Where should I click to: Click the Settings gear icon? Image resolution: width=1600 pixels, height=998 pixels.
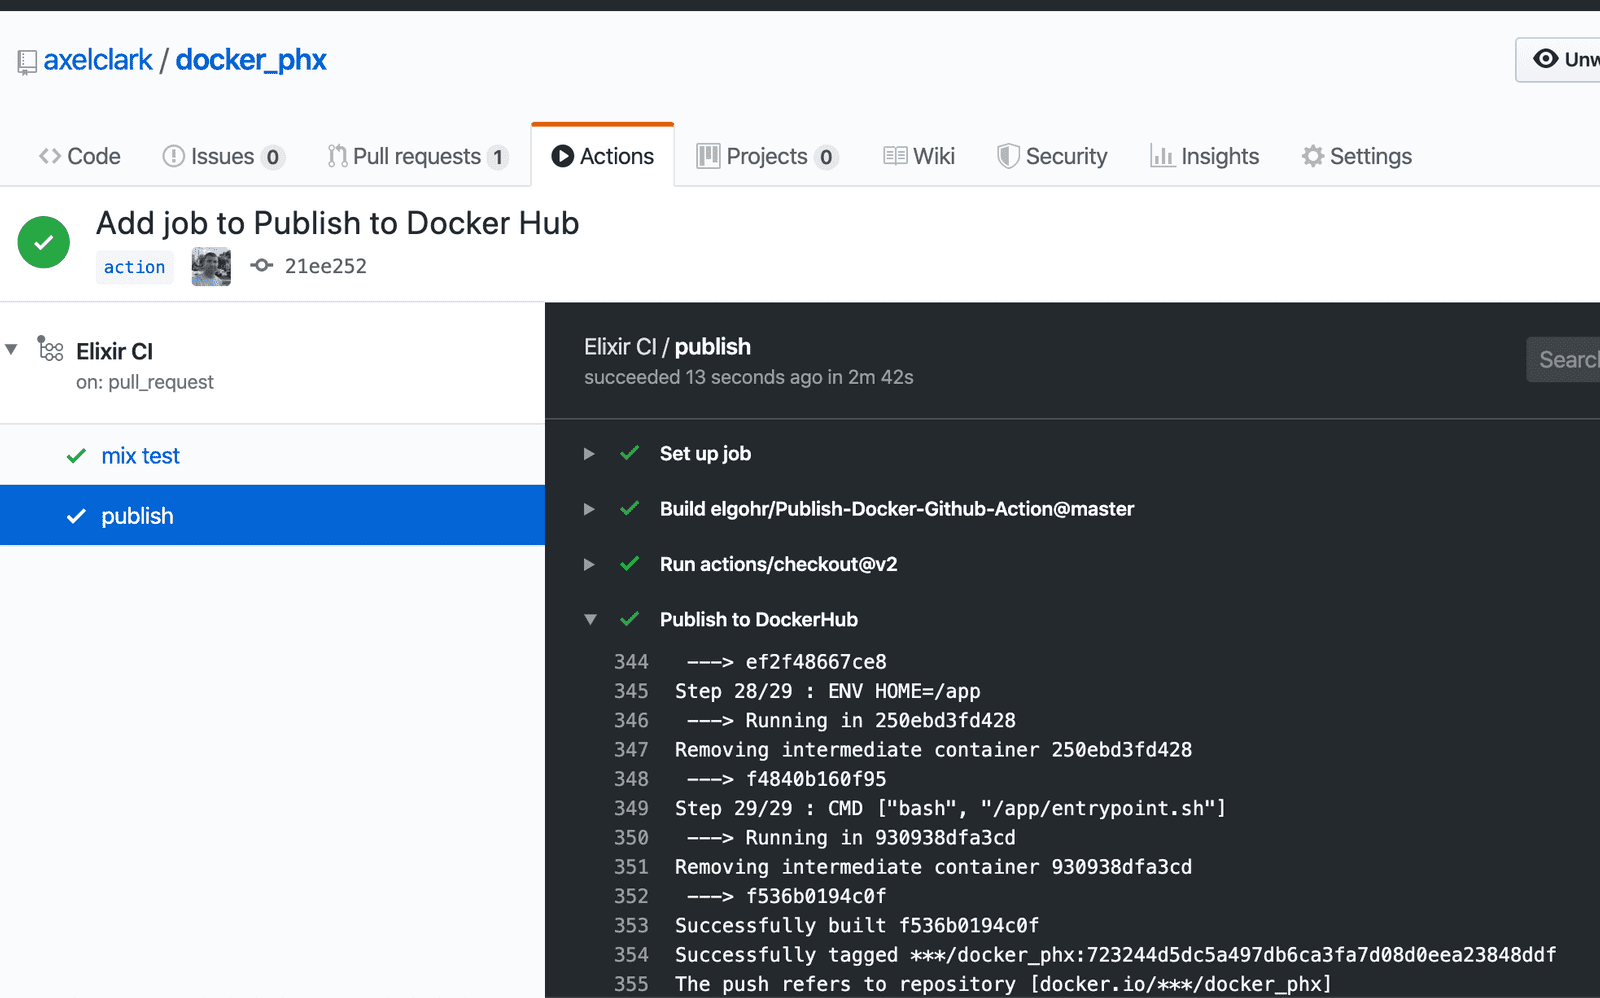[1311, 156]
